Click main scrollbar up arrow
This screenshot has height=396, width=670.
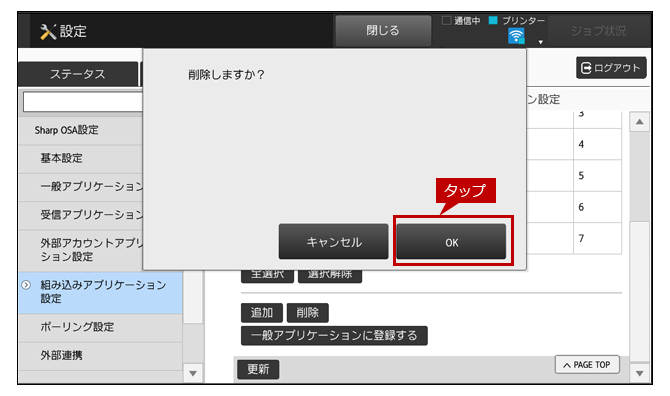pos(639,122)
